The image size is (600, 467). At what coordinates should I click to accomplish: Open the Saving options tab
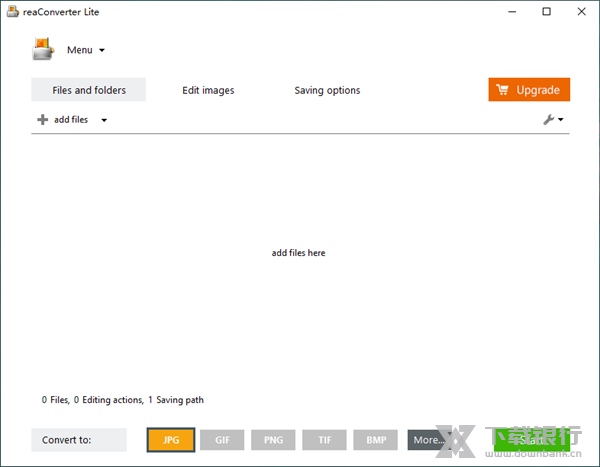click(x=327, y=90)
